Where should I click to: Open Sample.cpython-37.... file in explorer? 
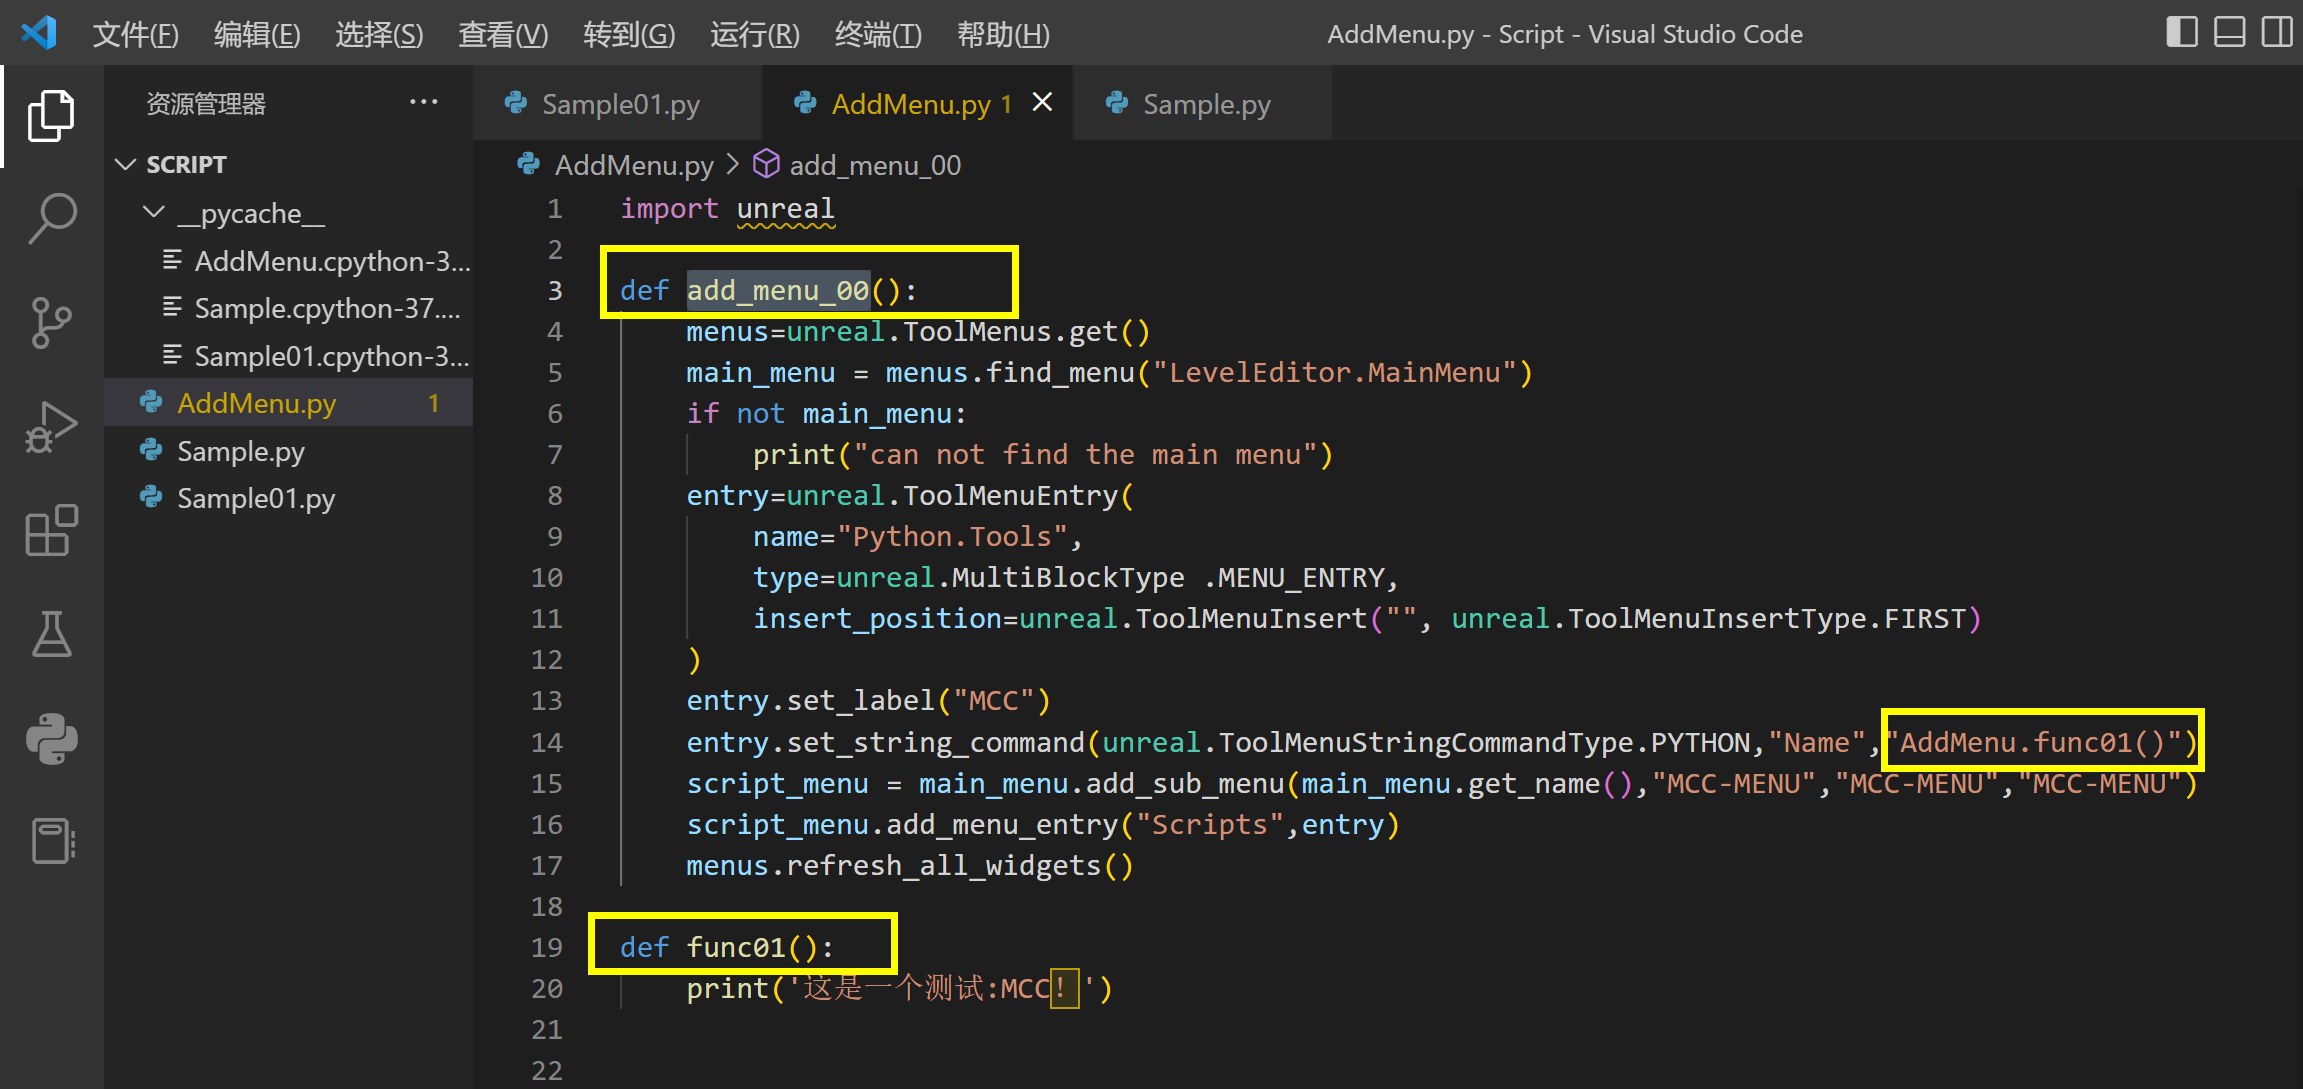point(289,308)
